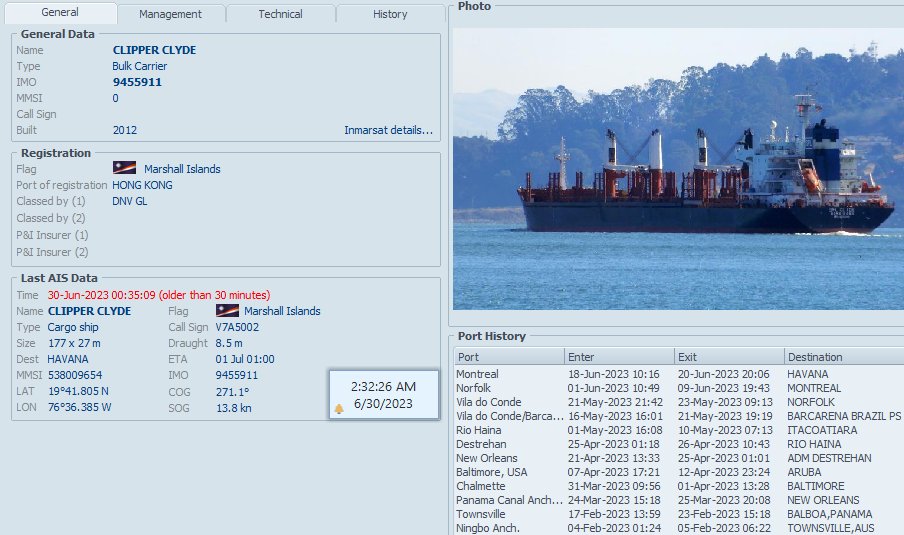This screenshot has width=904, height=535.
Task: Open Inmarsat details link
Action: tap(389, 130)
